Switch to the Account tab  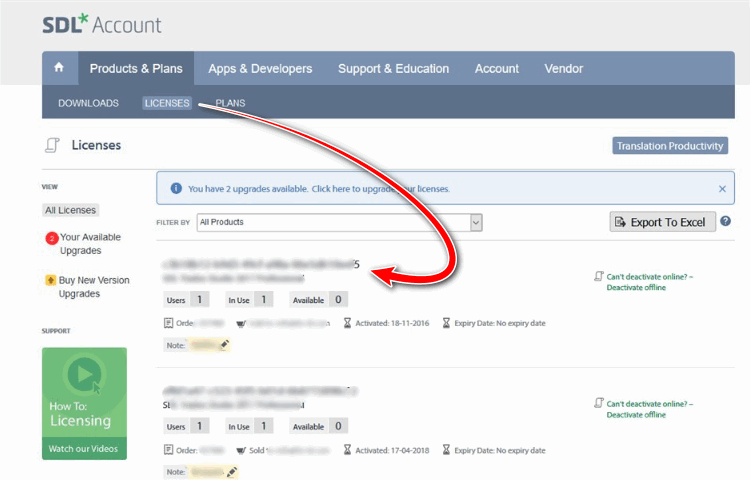[496, 68]
